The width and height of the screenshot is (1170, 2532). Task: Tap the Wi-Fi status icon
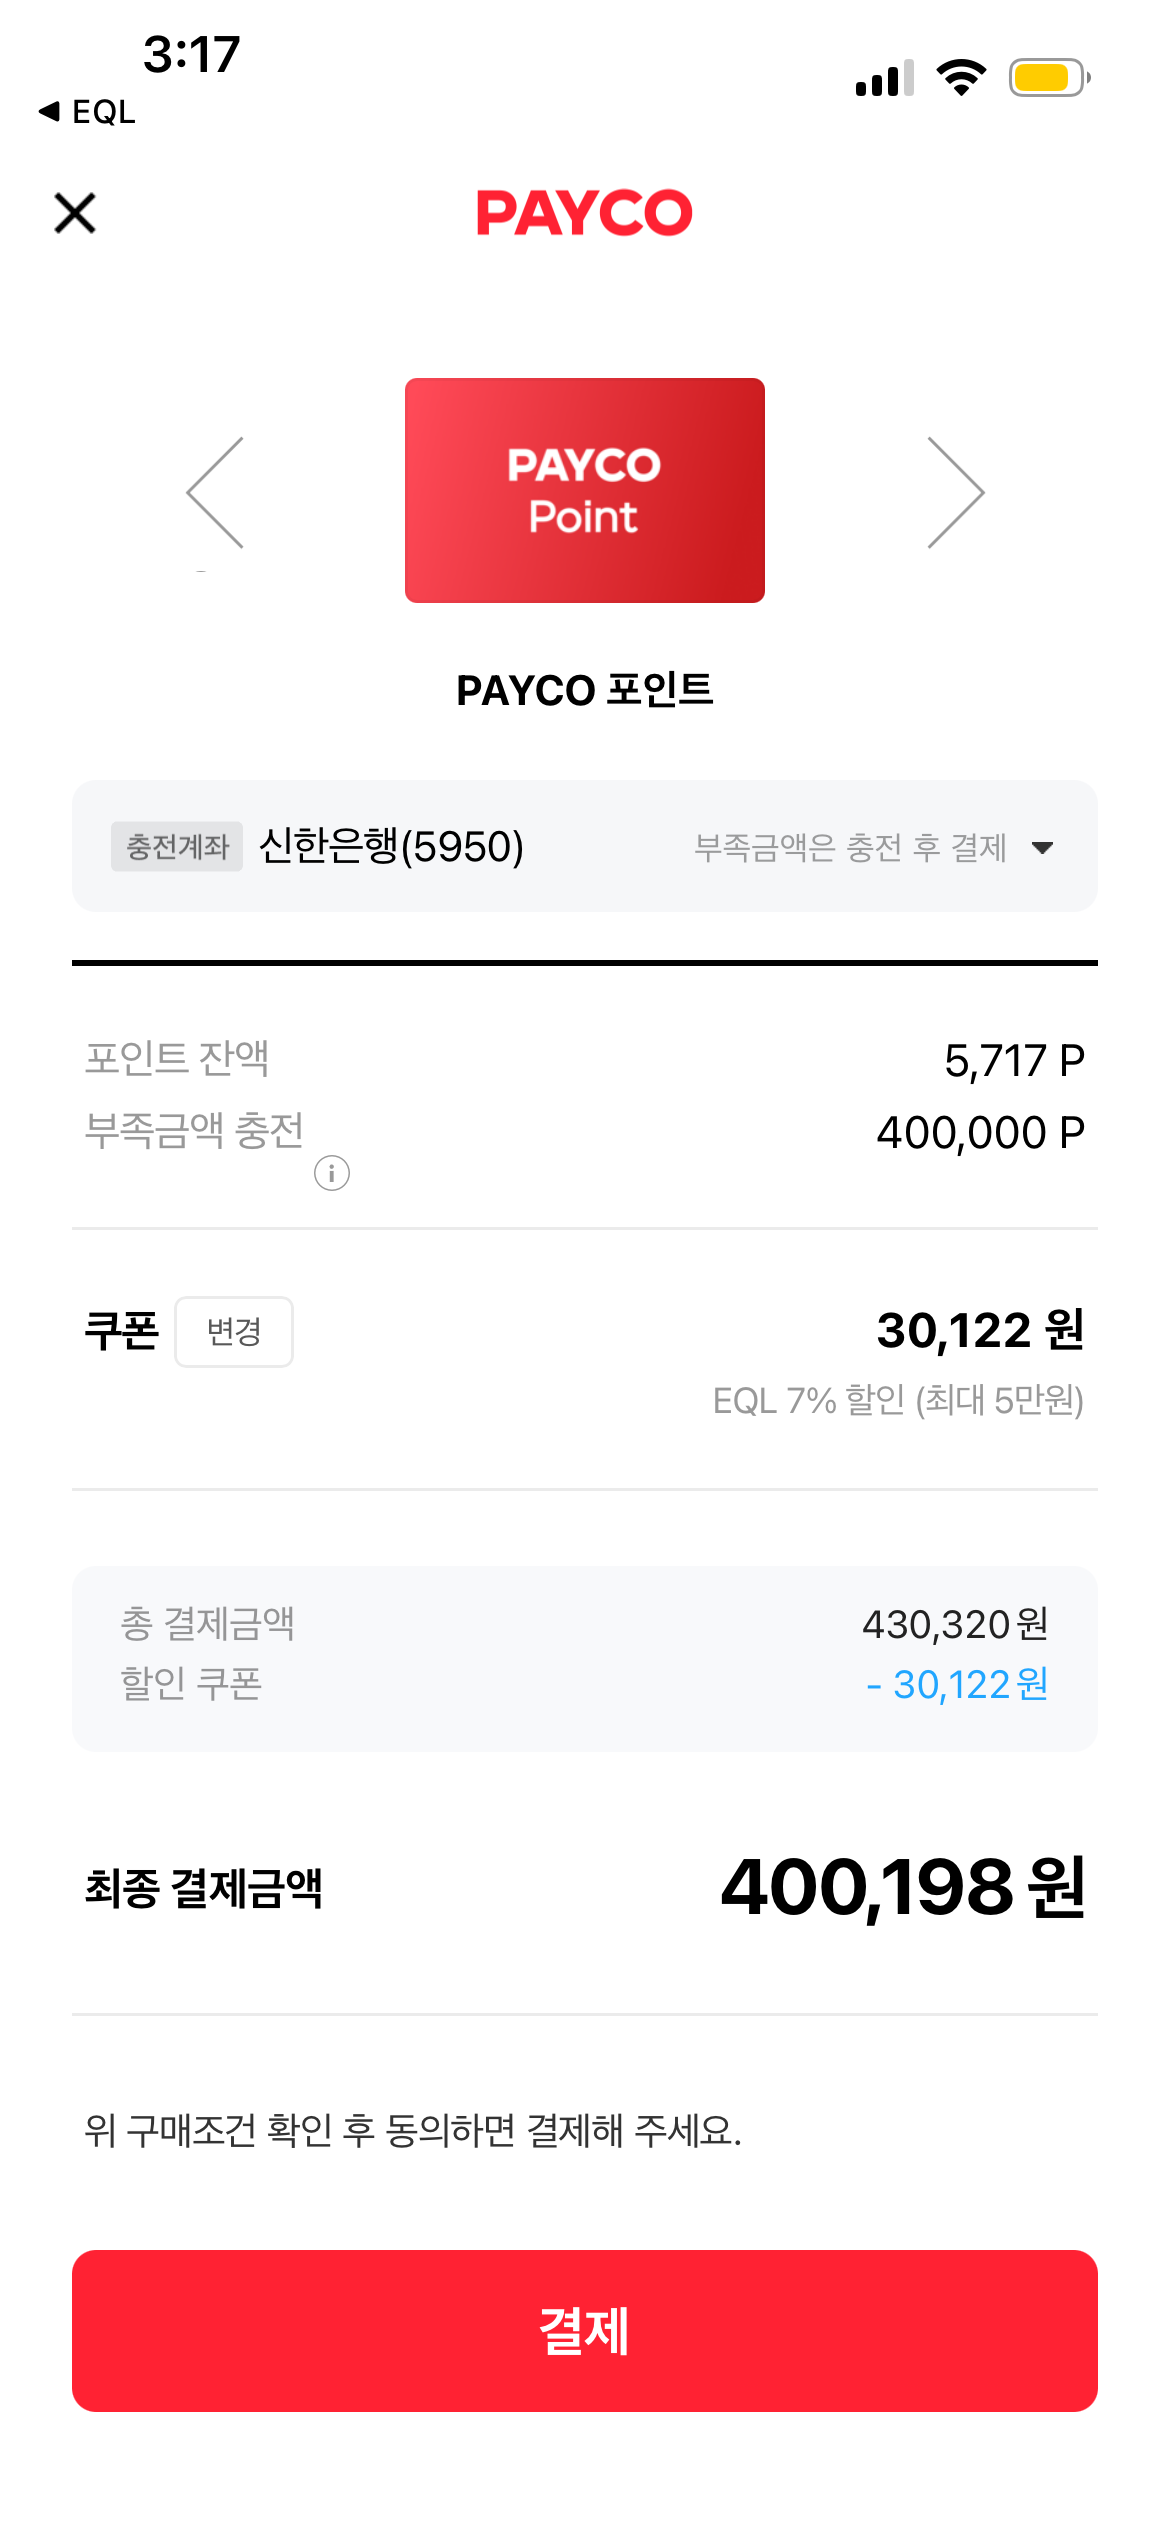(961, 78)
